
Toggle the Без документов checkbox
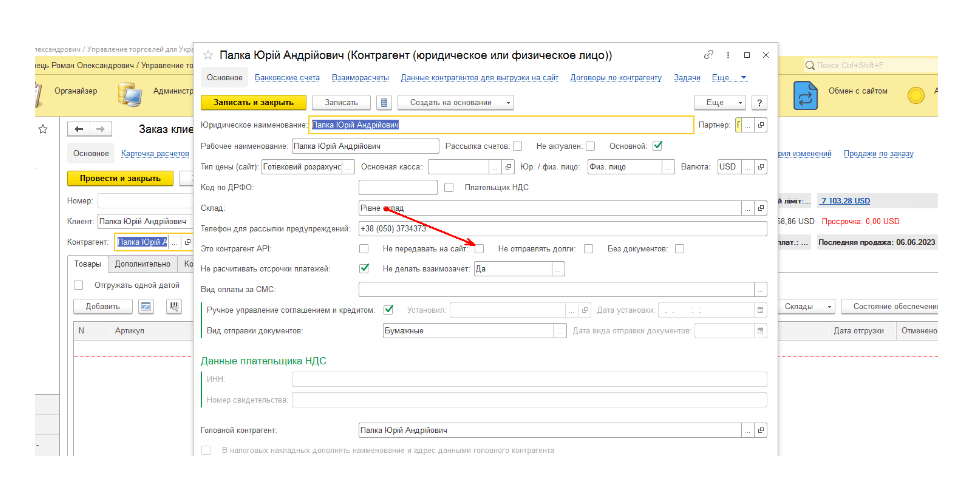tap(679, 249)
